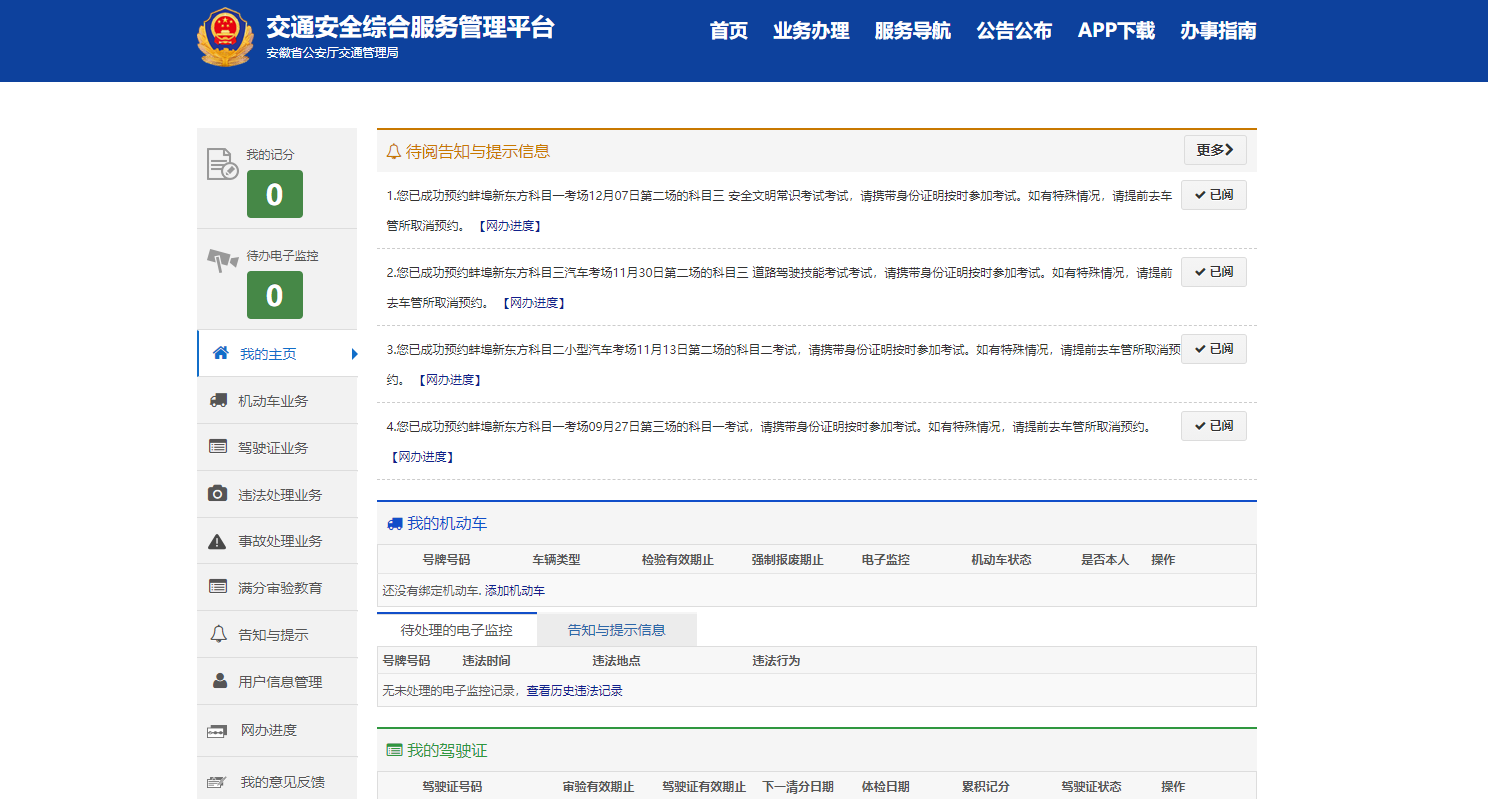
Task: Click the warning triangle icon for 事故处理业务
Action: (217, 541)
